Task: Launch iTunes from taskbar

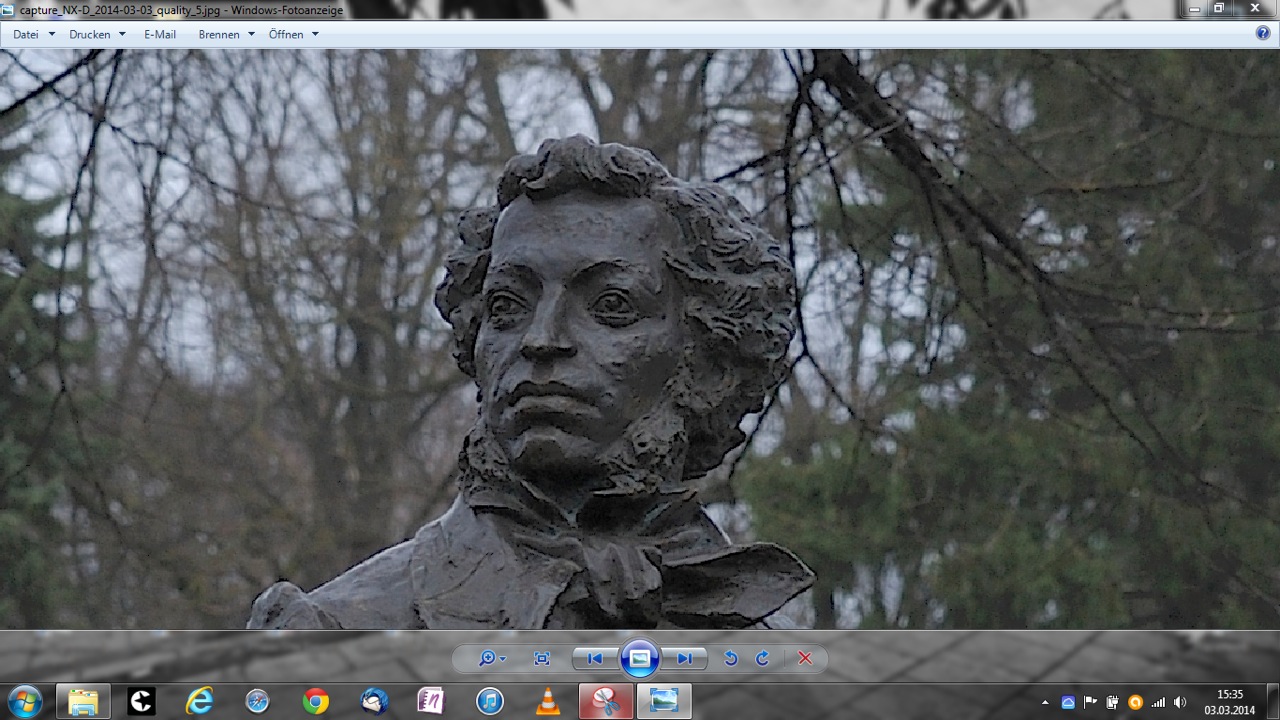Action: (x=489, y=702)
